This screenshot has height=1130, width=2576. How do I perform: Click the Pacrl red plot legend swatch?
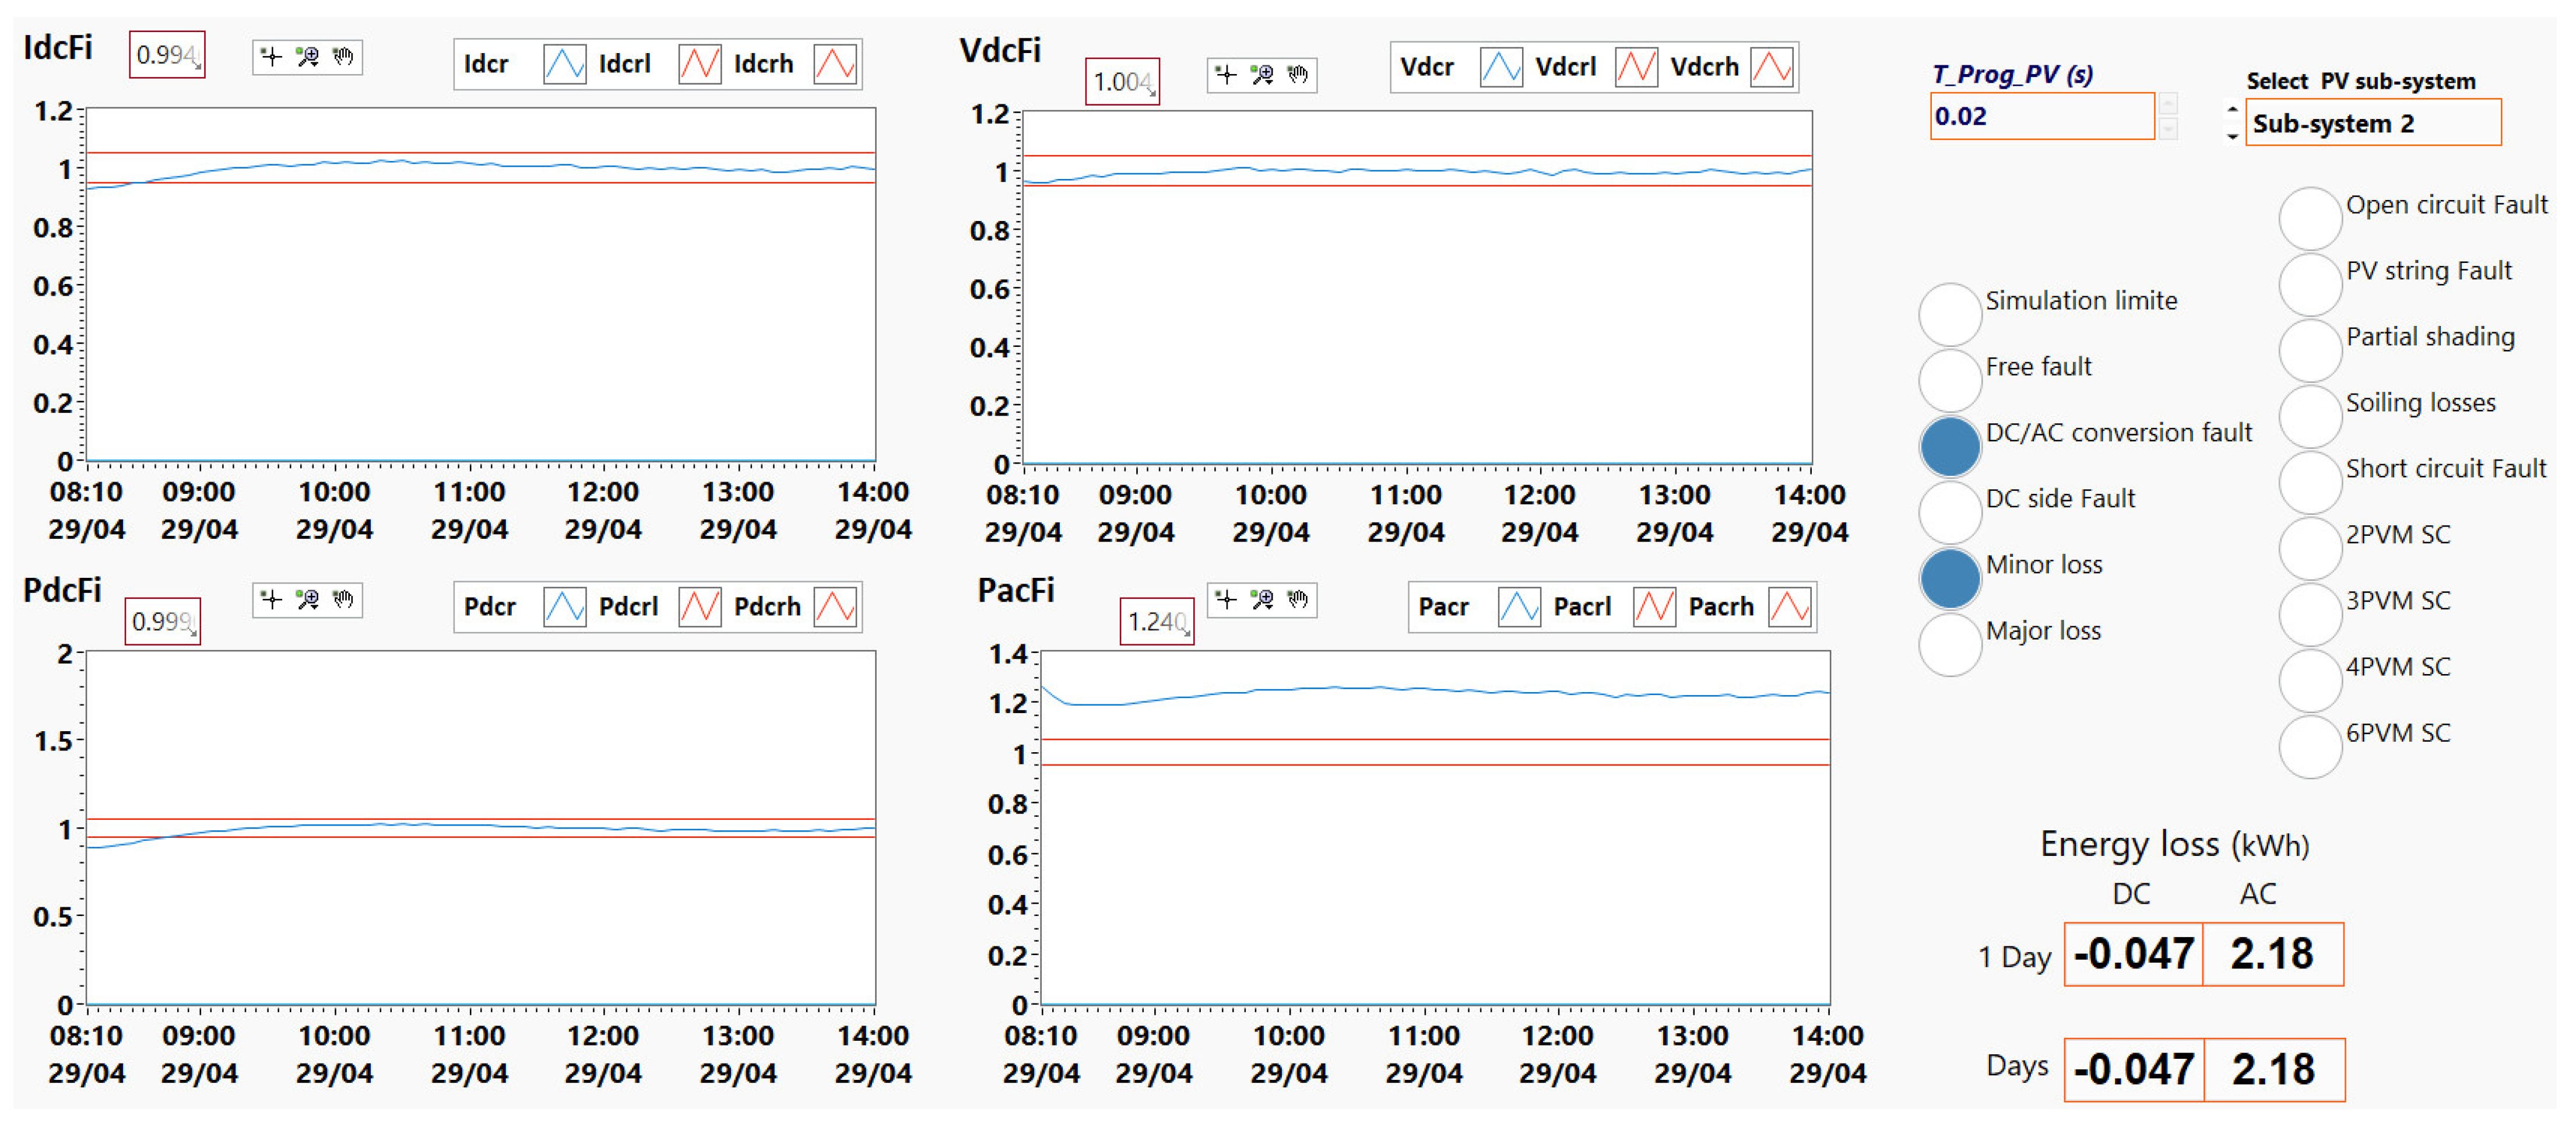click(x=1654, y=607)
